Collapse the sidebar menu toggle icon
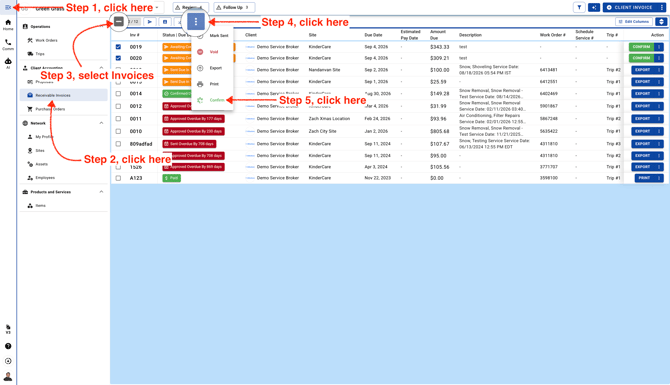The height and width of the screenshot is (385, 670). point(8,7)
